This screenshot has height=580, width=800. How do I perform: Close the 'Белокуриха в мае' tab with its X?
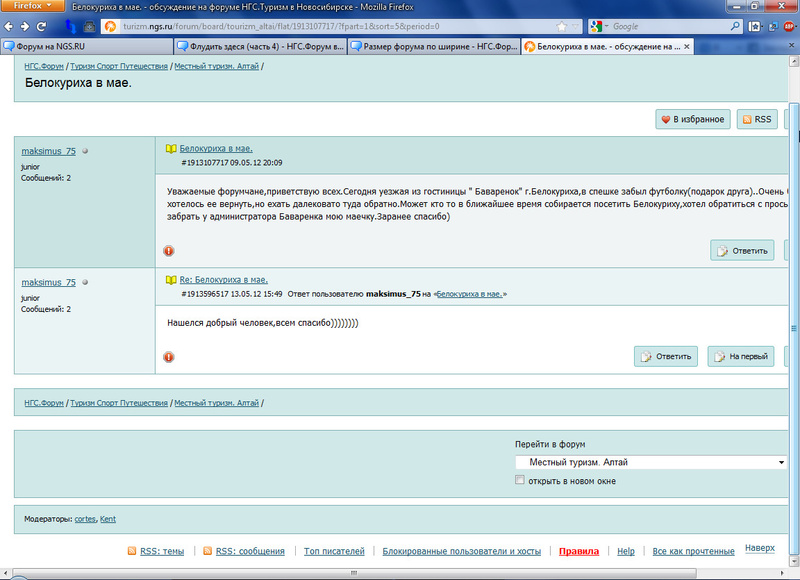687,46
